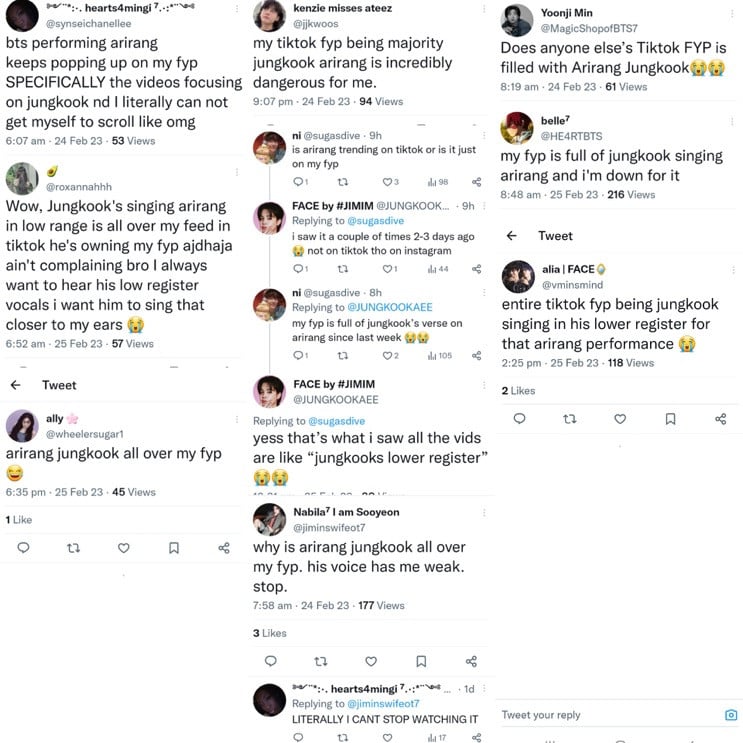
Task: Go back from alia's tweet view
Action: 512,236
